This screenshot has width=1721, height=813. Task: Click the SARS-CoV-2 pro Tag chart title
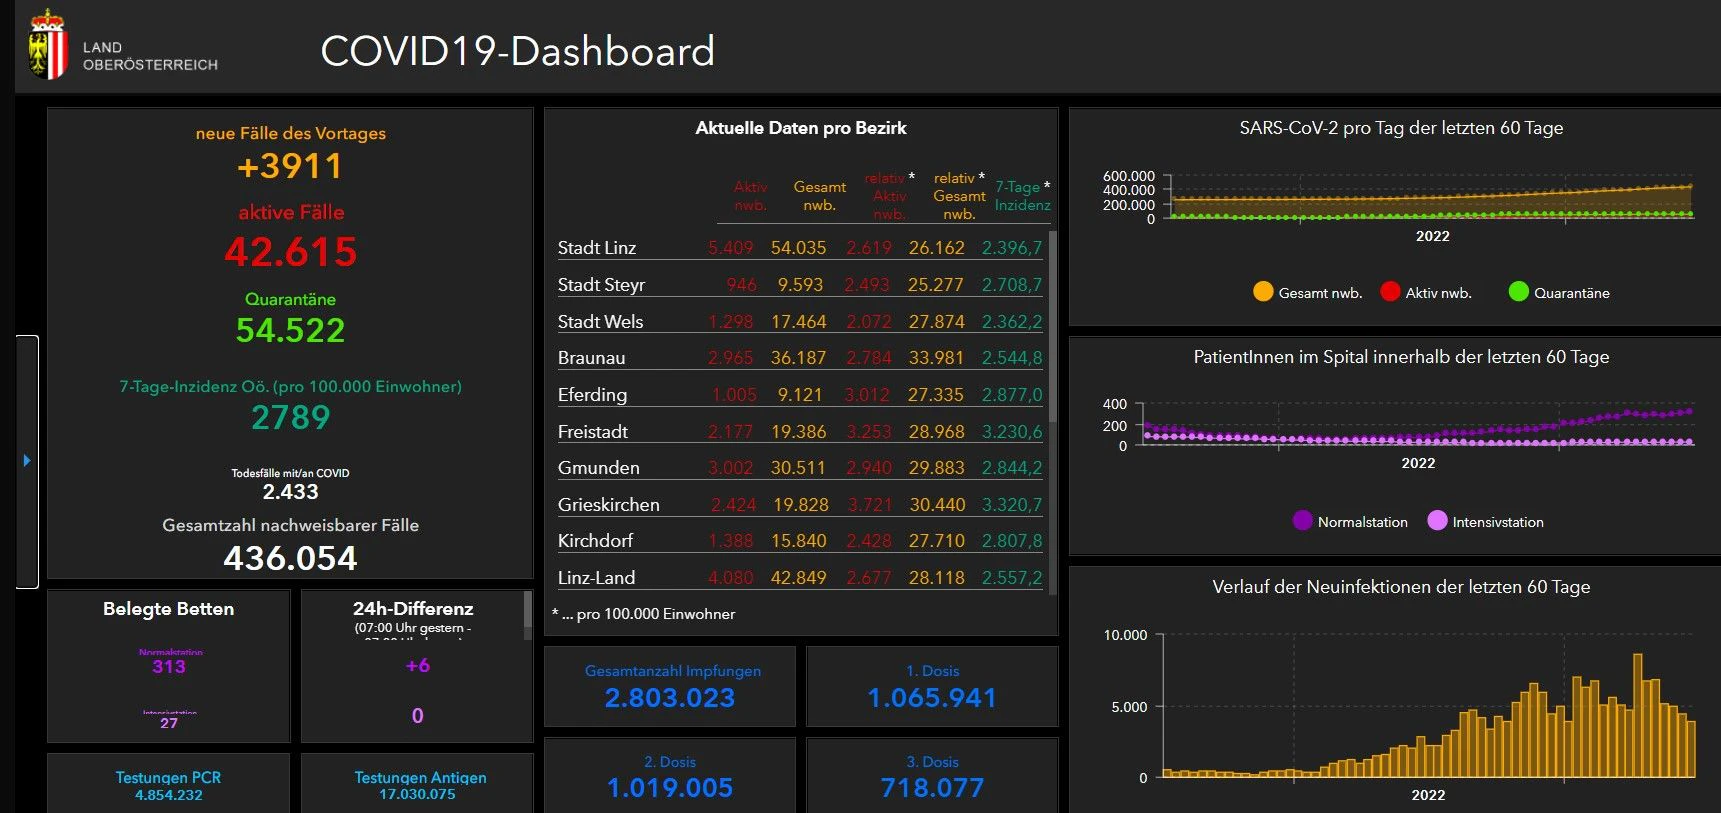[1401, 128]
